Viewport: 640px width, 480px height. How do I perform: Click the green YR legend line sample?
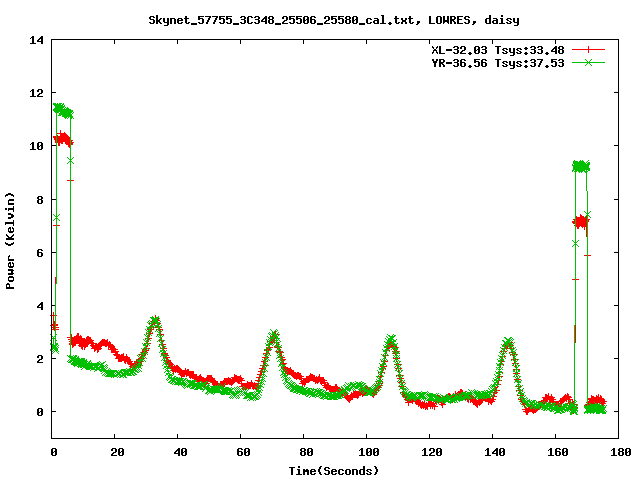(x=588, y=62)
